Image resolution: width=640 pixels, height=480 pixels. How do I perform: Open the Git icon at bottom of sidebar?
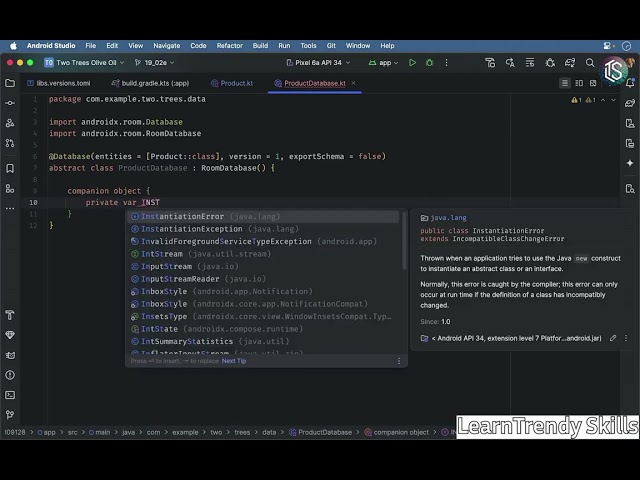tap(10, 415)
